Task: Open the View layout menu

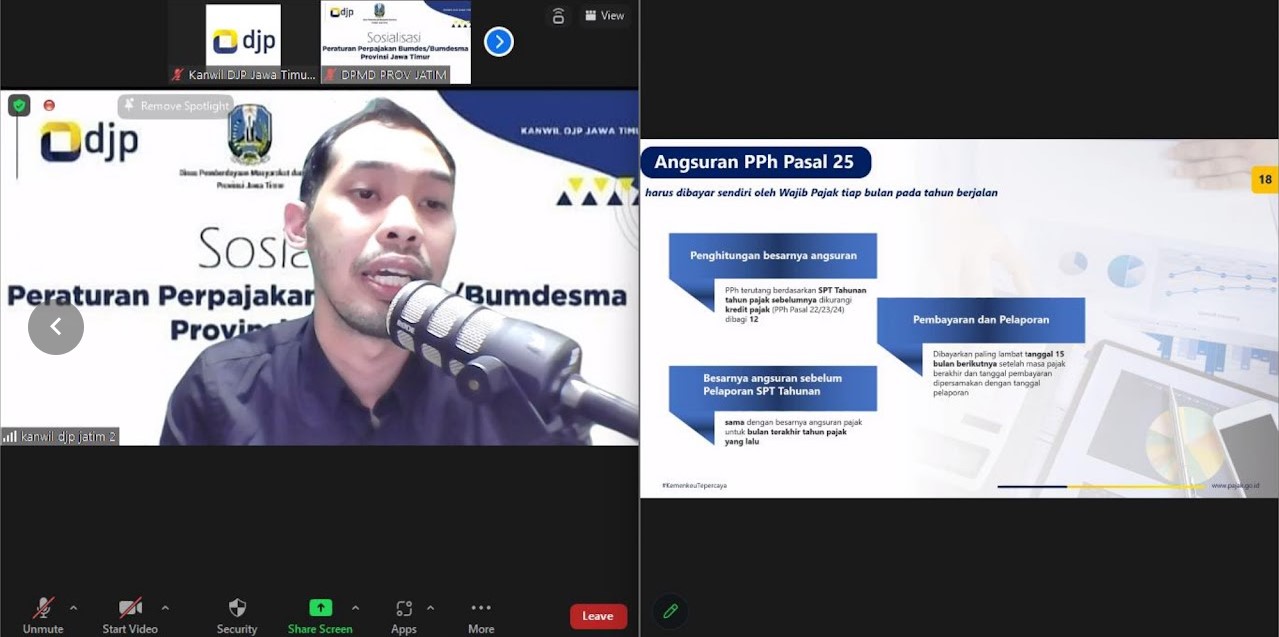Action: click(x=605, y=15)
